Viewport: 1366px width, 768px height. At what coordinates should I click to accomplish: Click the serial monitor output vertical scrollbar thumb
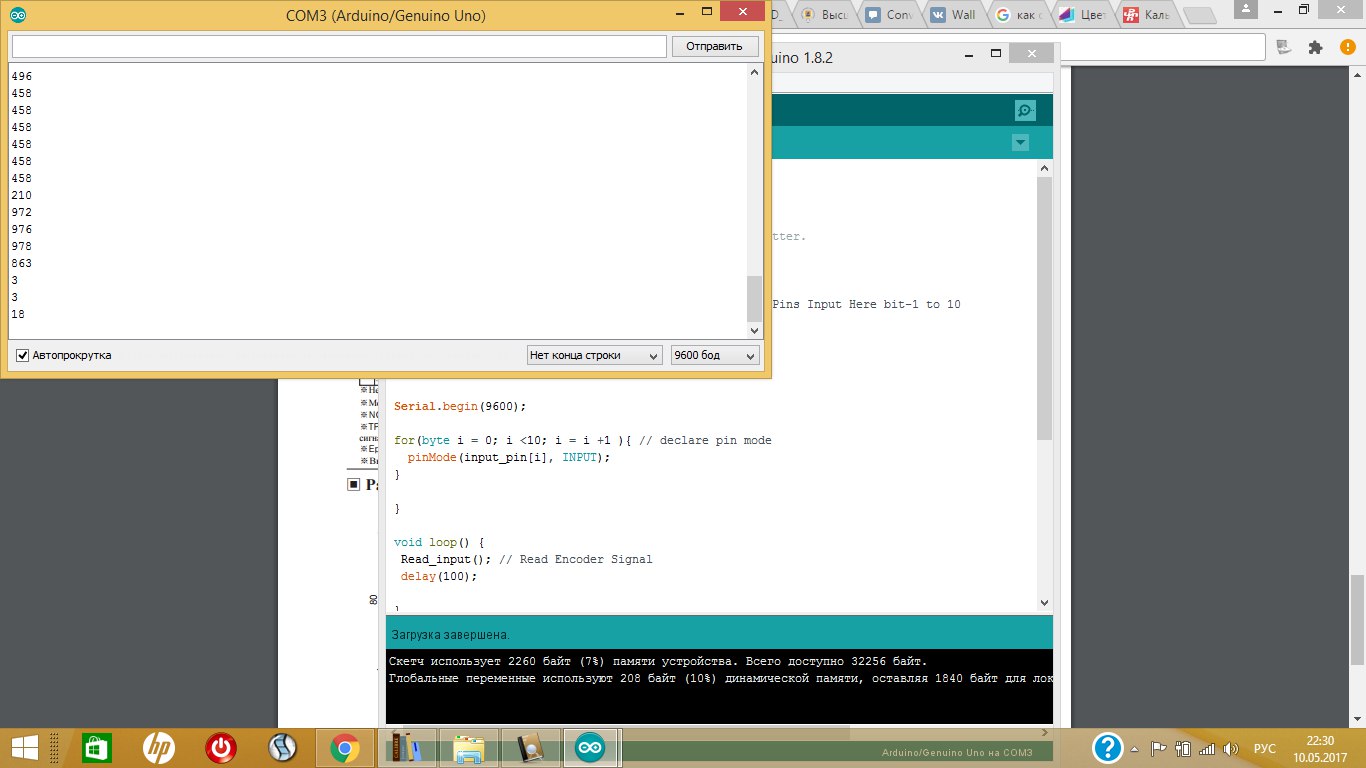755,298
